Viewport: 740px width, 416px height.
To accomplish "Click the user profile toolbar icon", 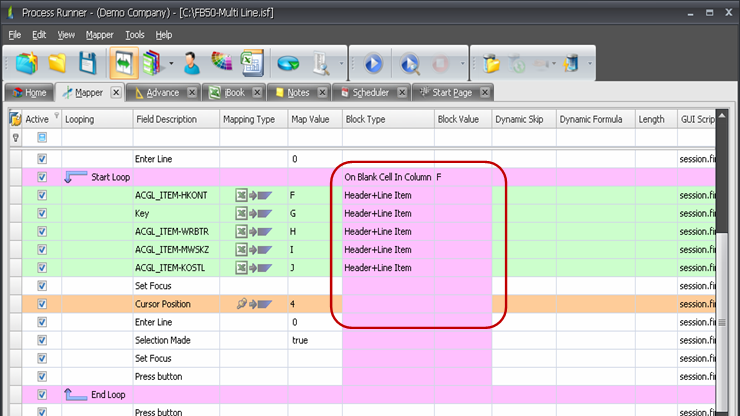I will coord(192,63).
